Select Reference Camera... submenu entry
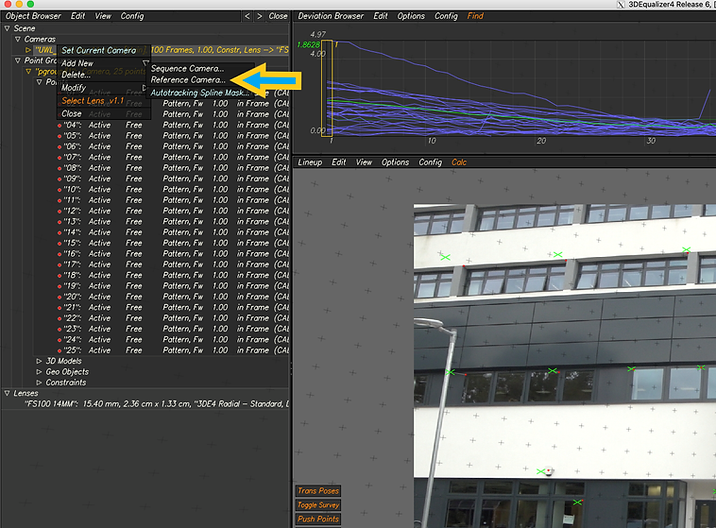716x528 pixels. (x=188, y=80)
